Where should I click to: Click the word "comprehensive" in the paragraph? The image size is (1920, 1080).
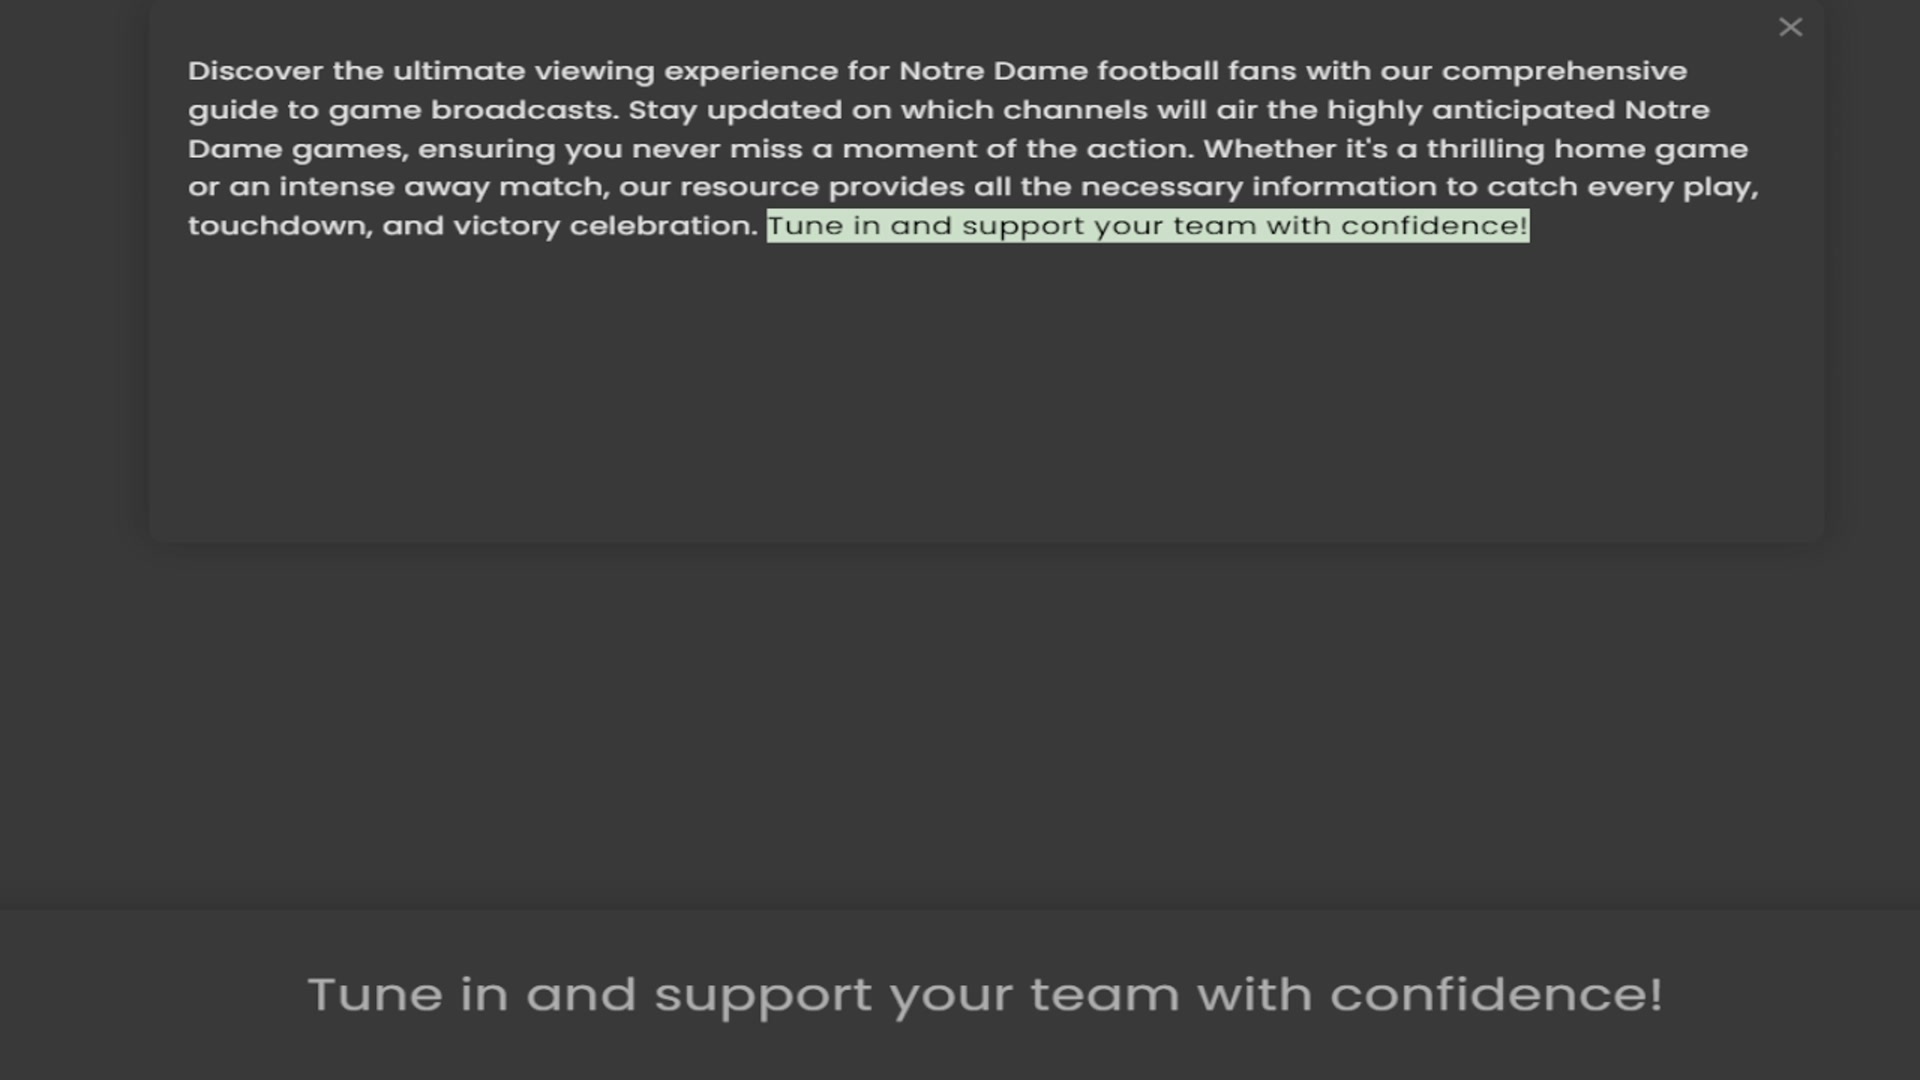[x=1564, y=71]
